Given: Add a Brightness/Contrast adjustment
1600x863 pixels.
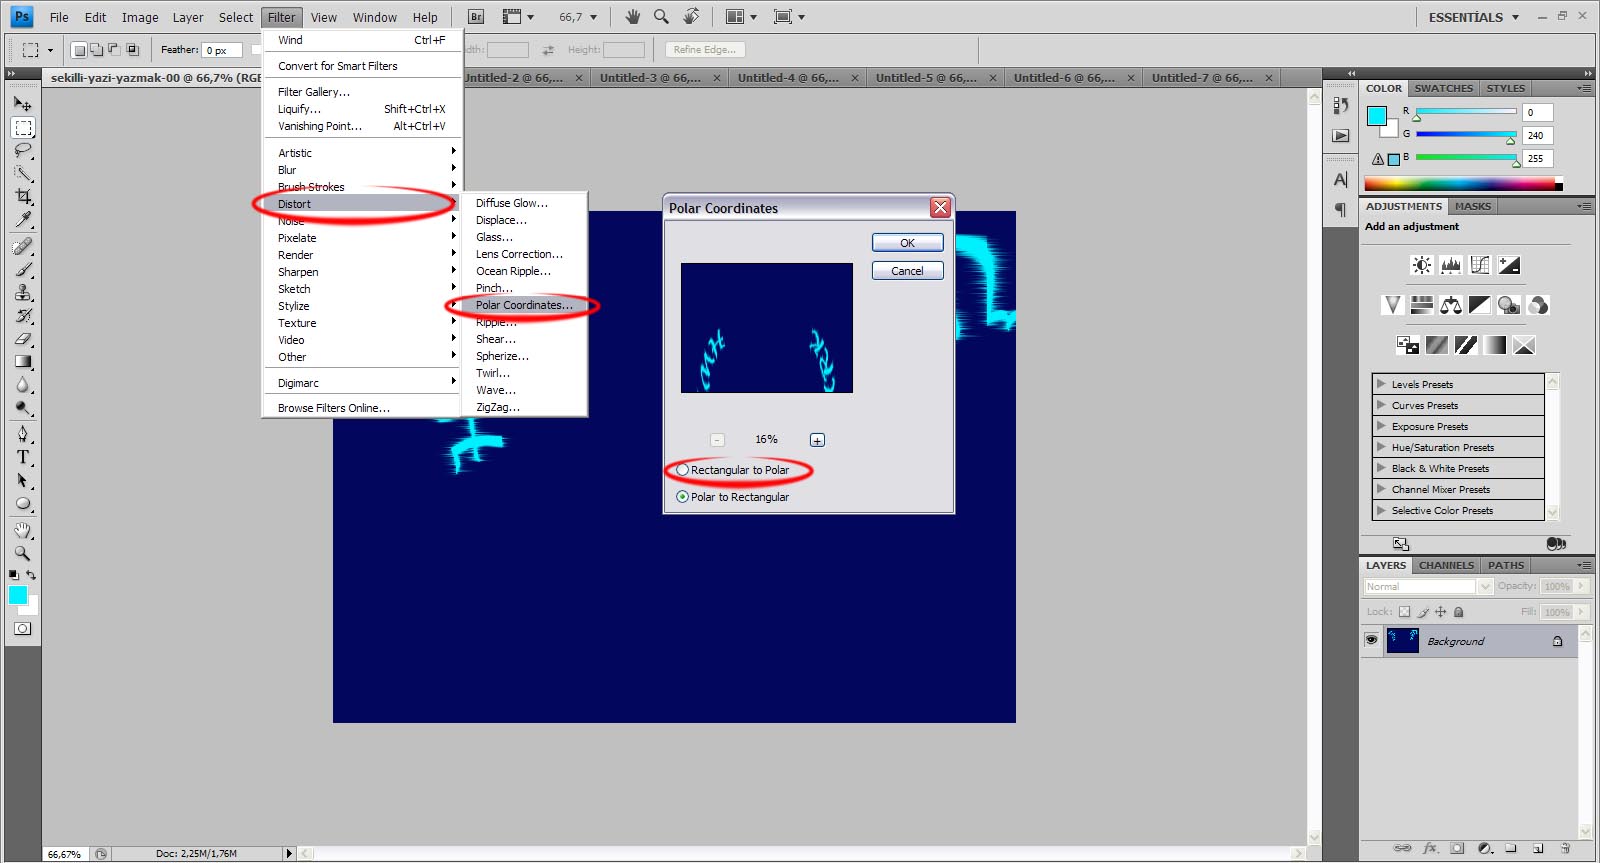Looking at the screenshot, I should [1421, 265].
